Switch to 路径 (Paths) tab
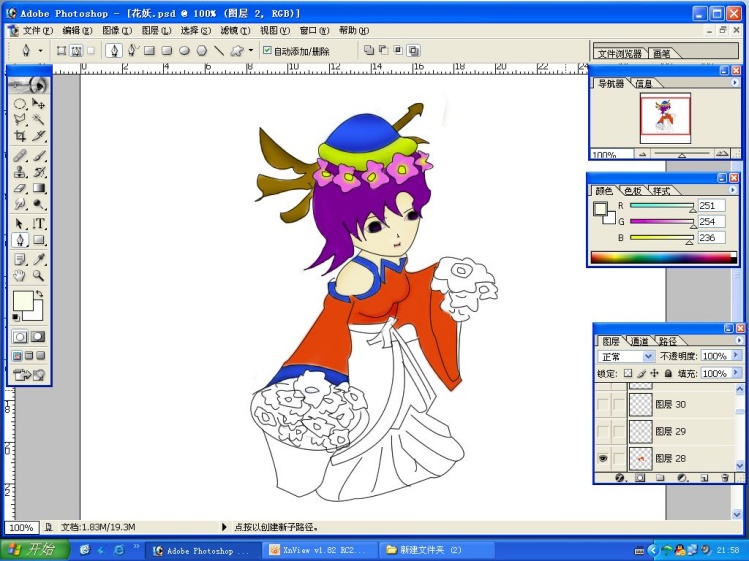749x561 pixels. tap(668, 341)
